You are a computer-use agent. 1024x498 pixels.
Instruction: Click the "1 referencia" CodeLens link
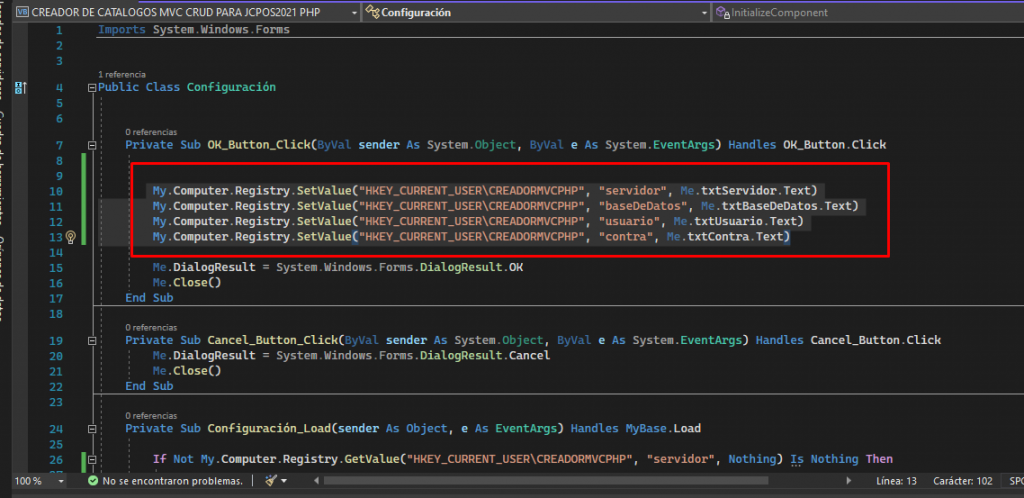[122, 74]
